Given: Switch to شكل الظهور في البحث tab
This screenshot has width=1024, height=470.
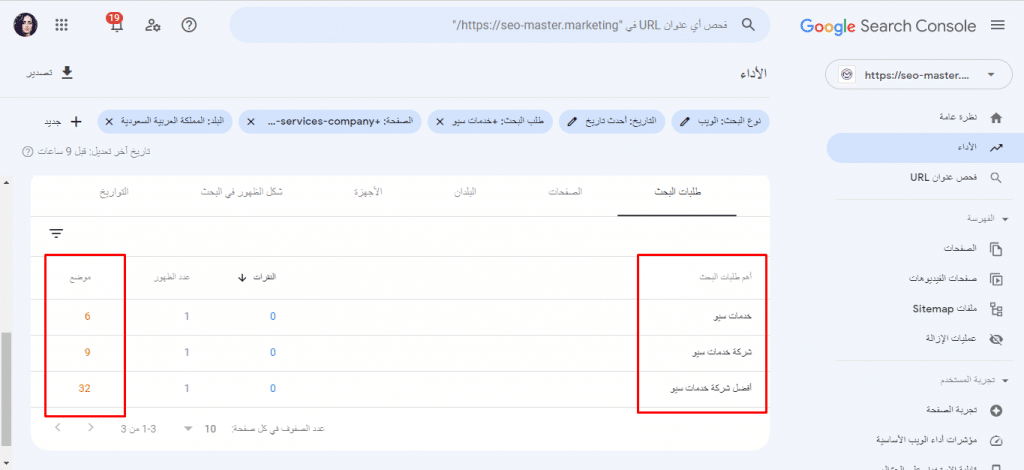Looking at the screenshot, I should pos(242,193).
